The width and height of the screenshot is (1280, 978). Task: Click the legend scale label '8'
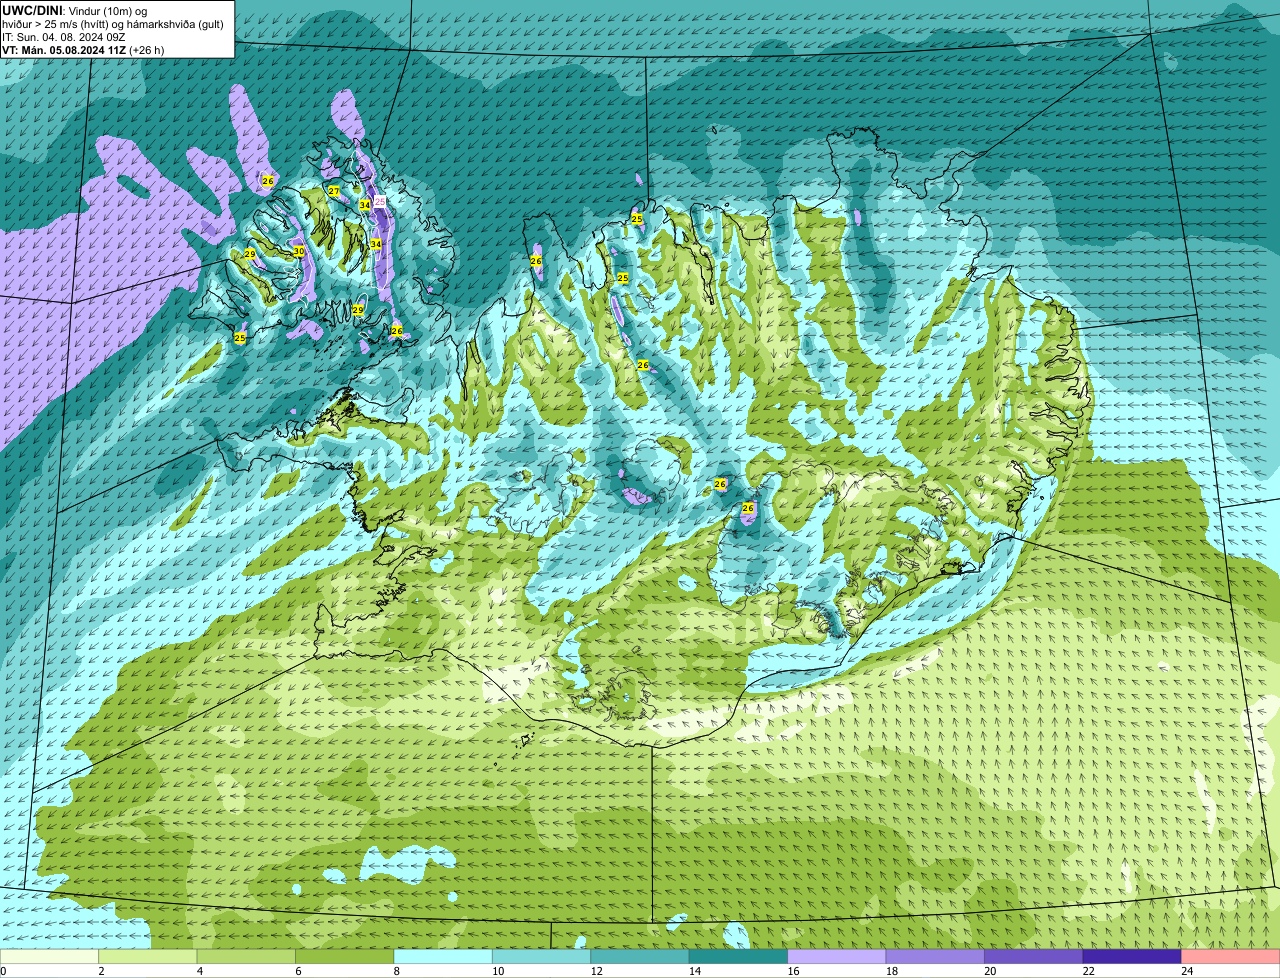click(x=396, y=971)
